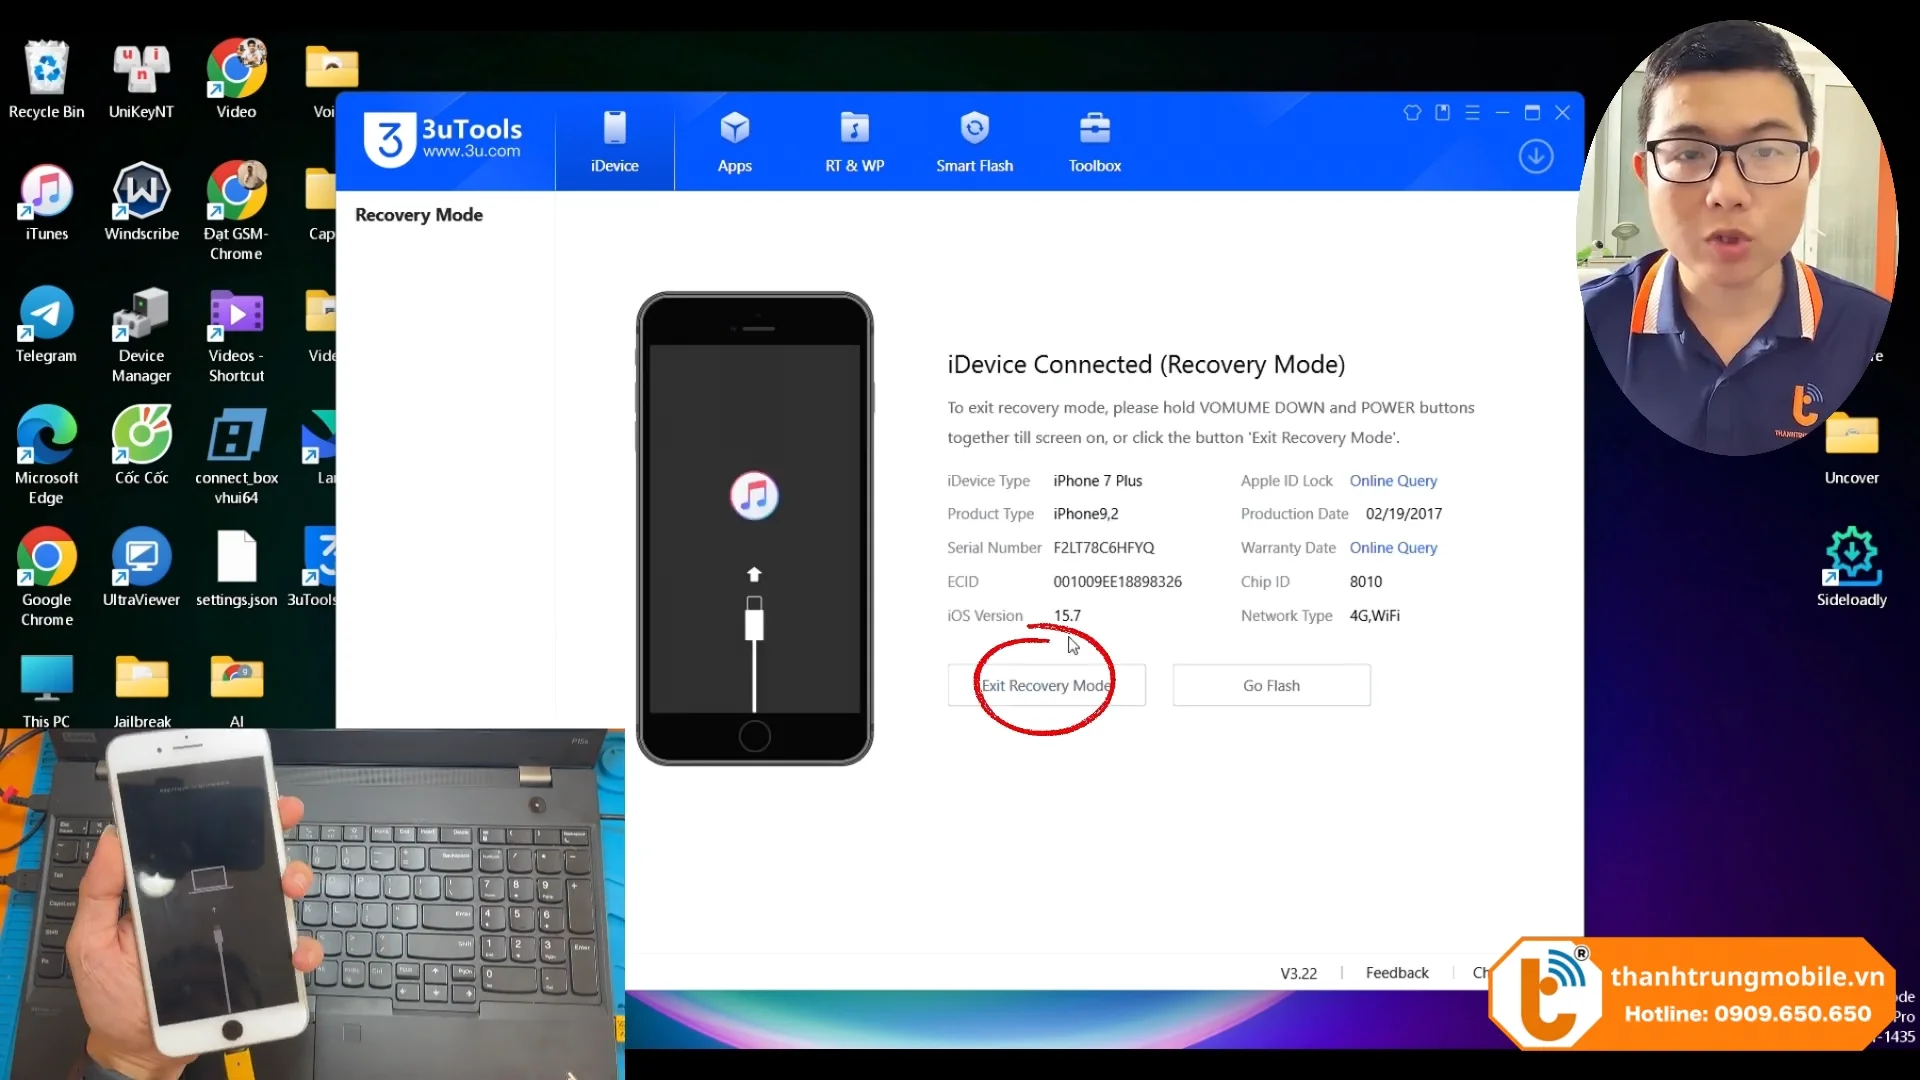Click the Go Flash button
This screenshot has width=1920, height=1080.
(x=1271, y=686)
